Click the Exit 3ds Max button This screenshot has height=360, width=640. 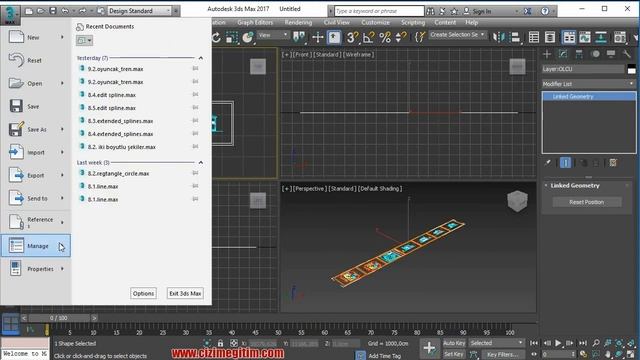click(x=185, y=293)
